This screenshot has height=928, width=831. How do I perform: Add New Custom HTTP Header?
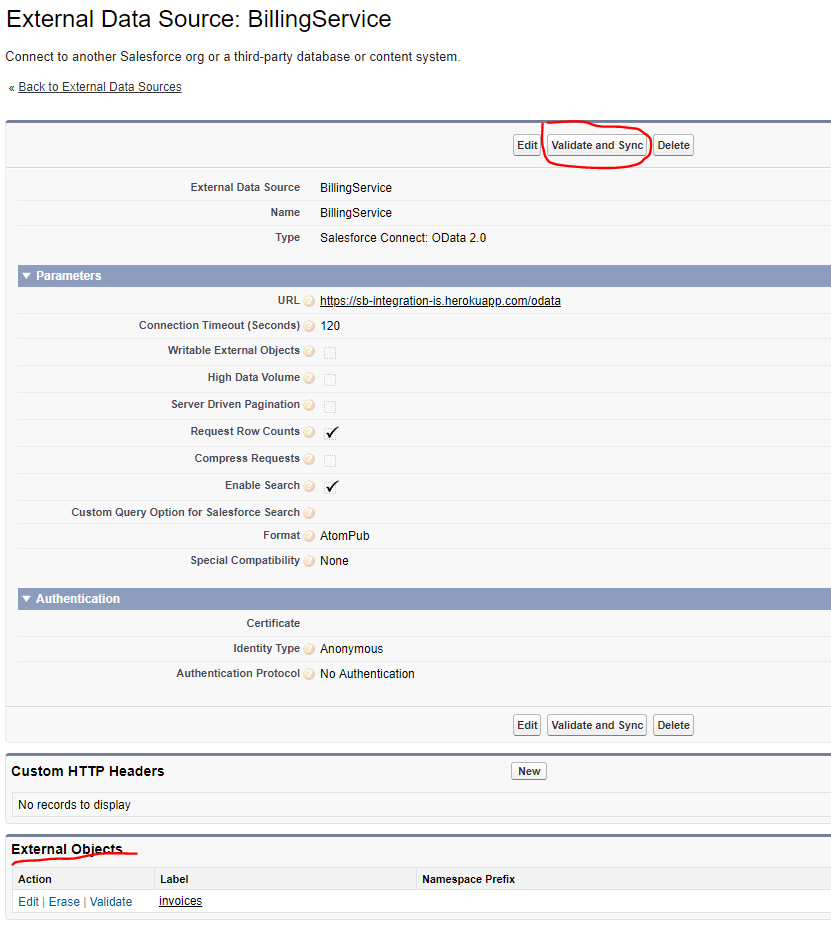tap(529, 772)
